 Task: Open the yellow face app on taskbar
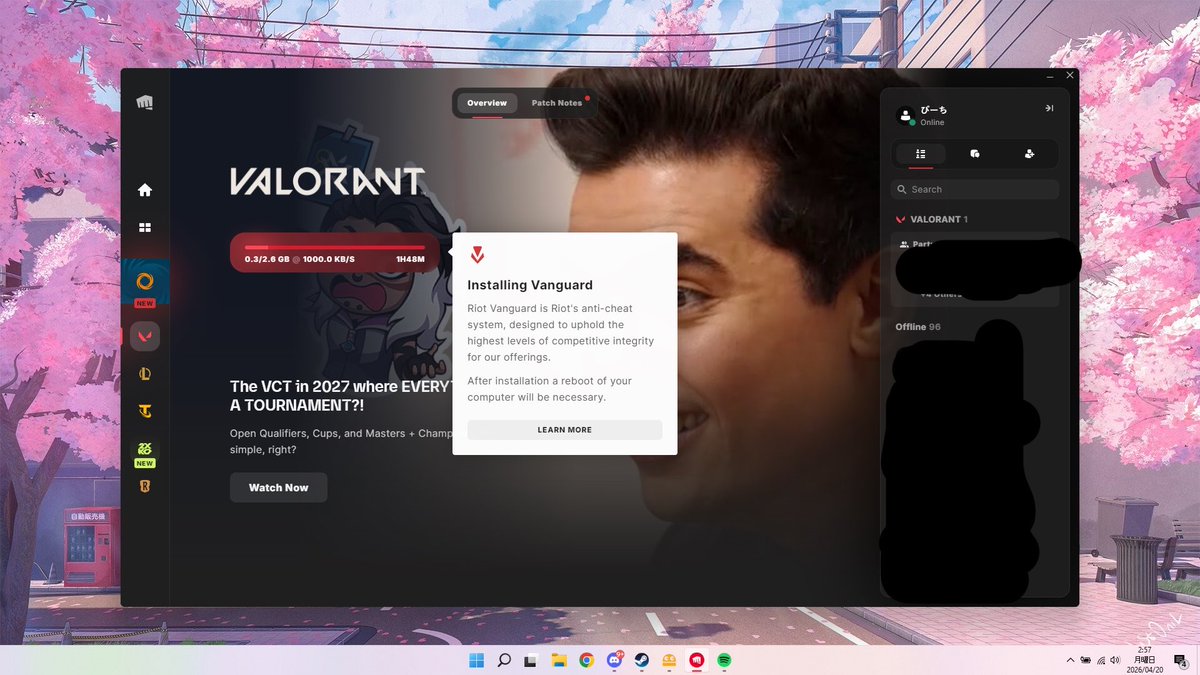(x=669, y=660)
